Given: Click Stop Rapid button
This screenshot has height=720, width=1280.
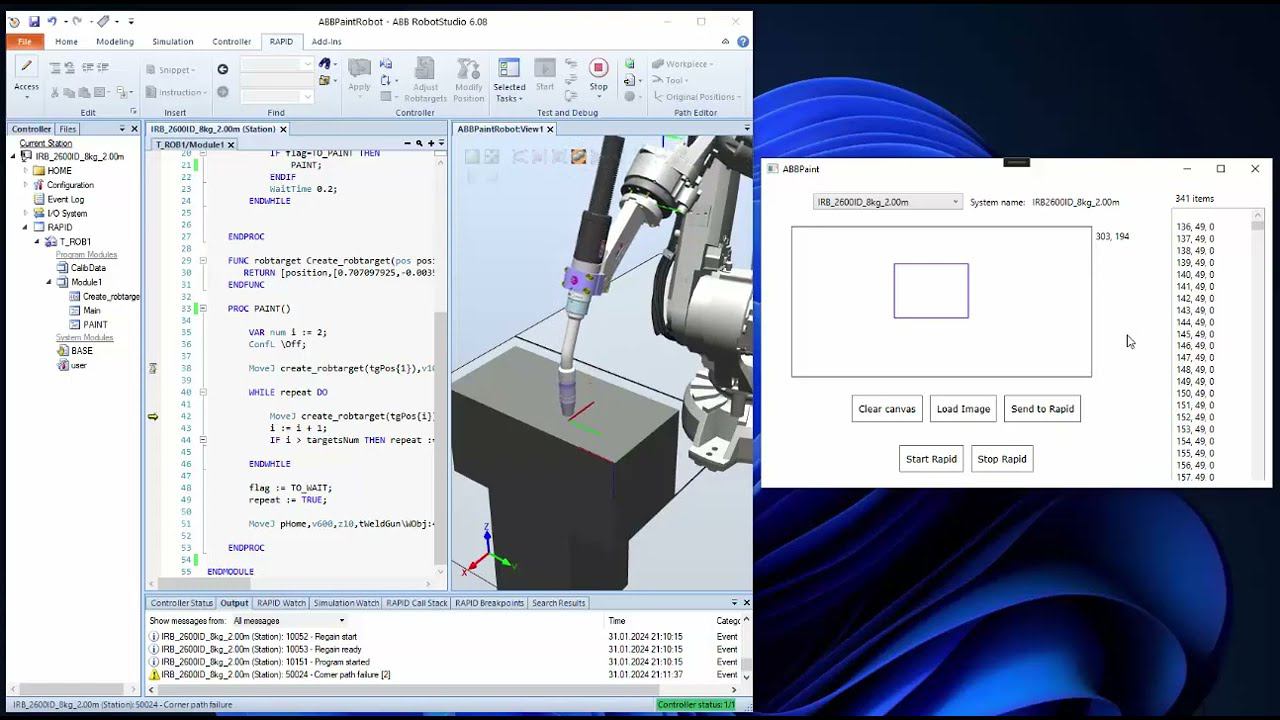Looking at the screenshot, I should coord(1002,459).
